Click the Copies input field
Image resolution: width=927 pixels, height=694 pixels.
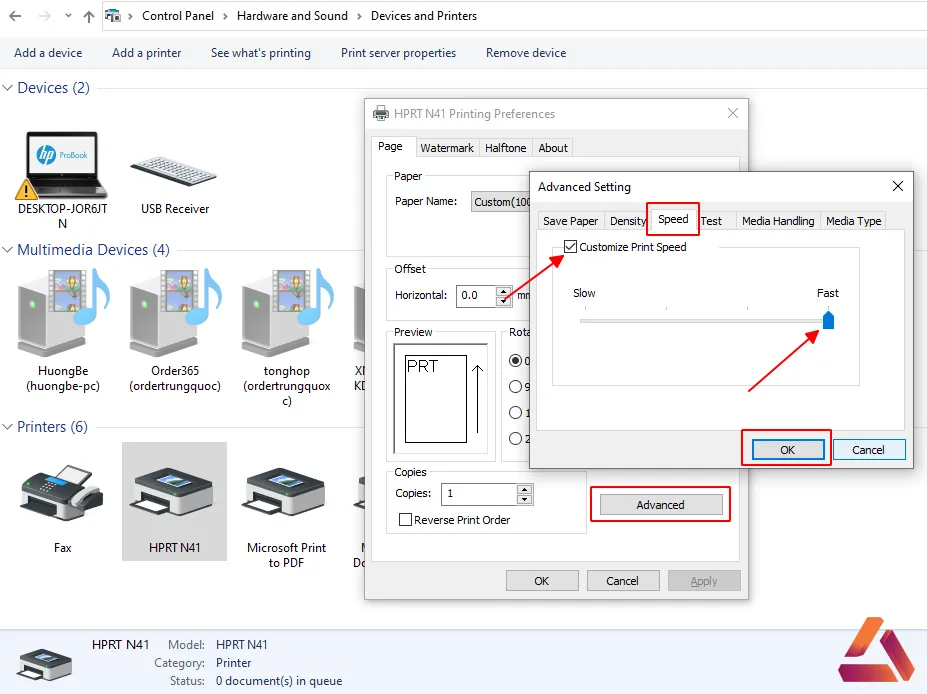(x=479, y=494)
